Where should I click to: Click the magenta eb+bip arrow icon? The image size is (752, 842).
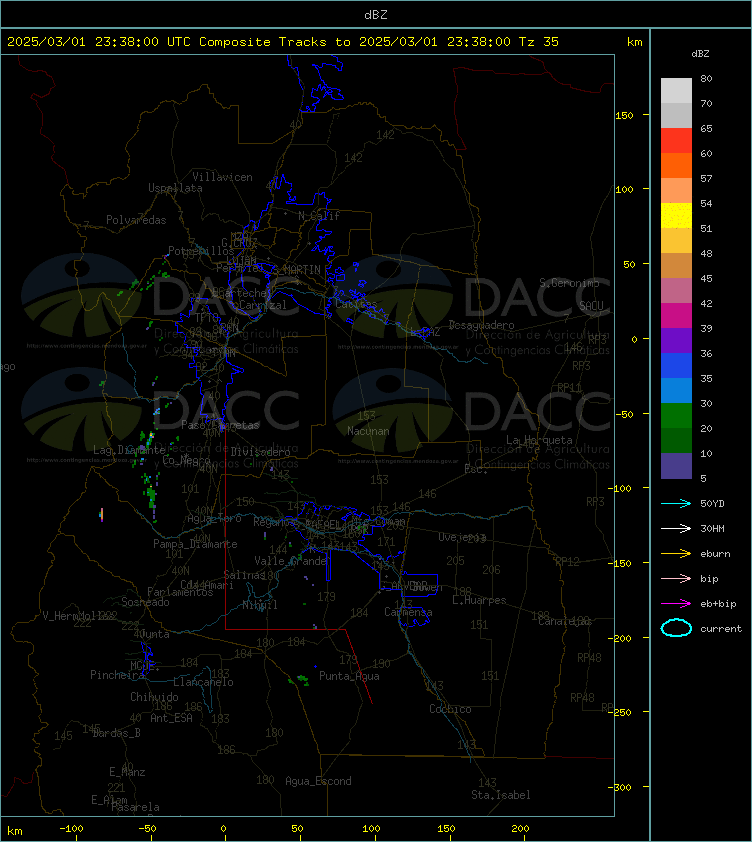[676, 604]
